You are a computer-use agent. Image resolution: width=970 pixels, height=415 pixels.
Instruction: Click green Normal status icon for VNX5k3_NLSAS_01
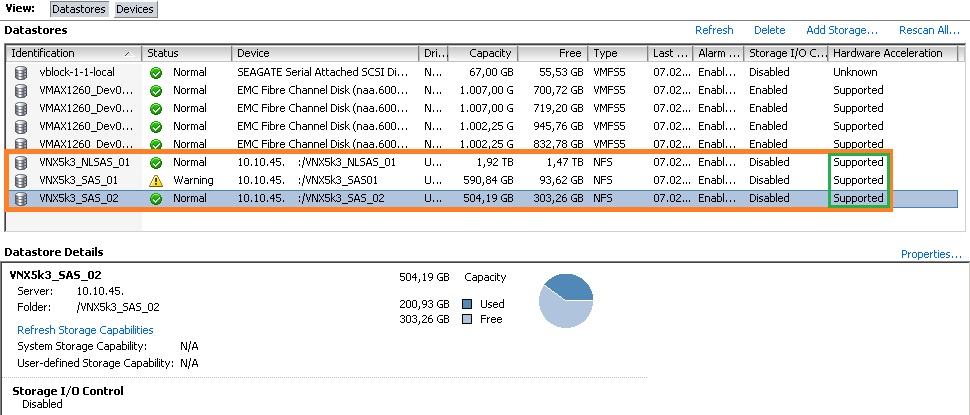155,162
